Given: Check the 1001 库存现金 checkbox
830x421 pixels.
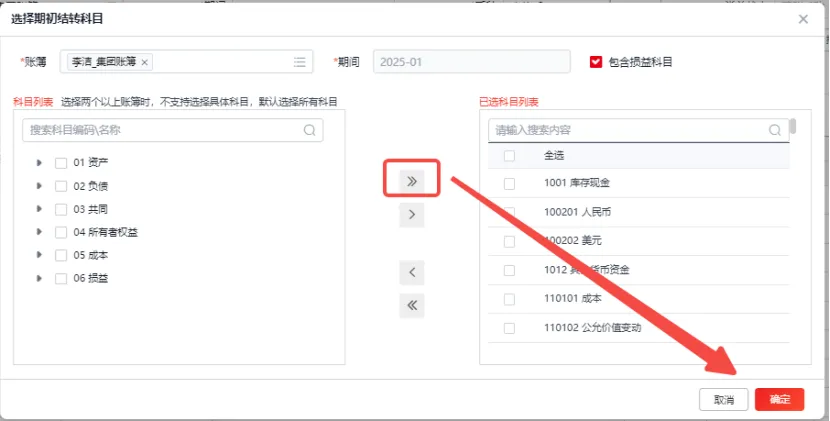Looking at the screenshot, I should tap(510, 184).
